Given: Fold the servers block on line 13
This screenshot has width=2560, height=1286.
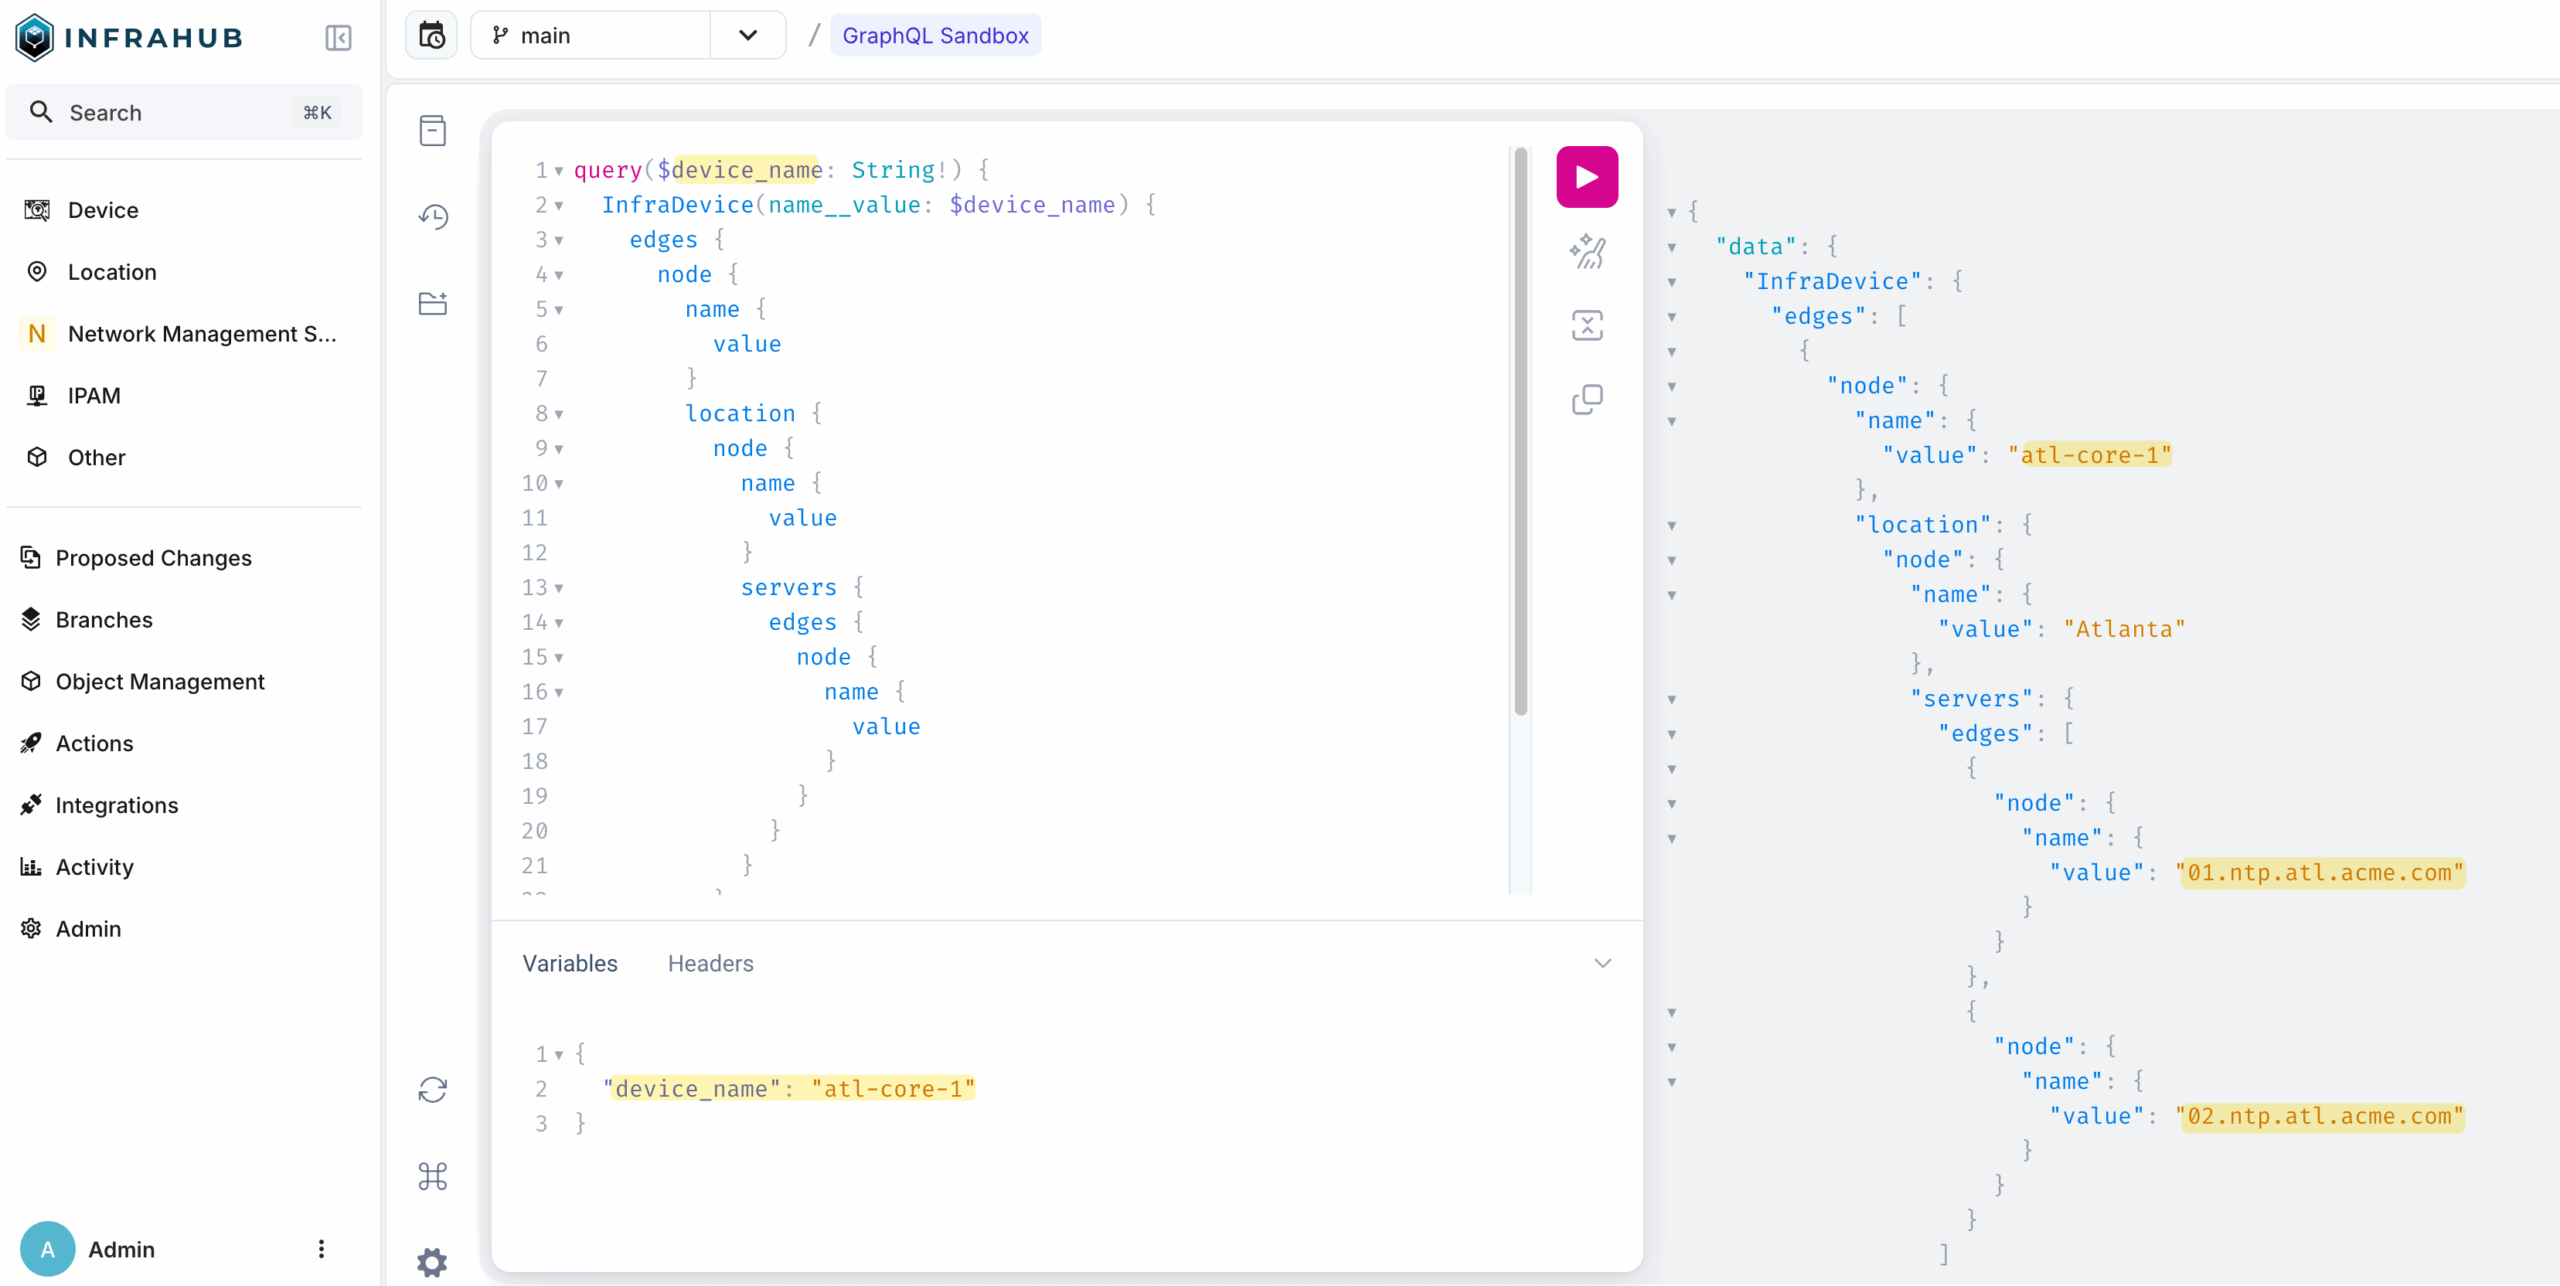Looking at the screenshot, I should click(x=559, y=589).
